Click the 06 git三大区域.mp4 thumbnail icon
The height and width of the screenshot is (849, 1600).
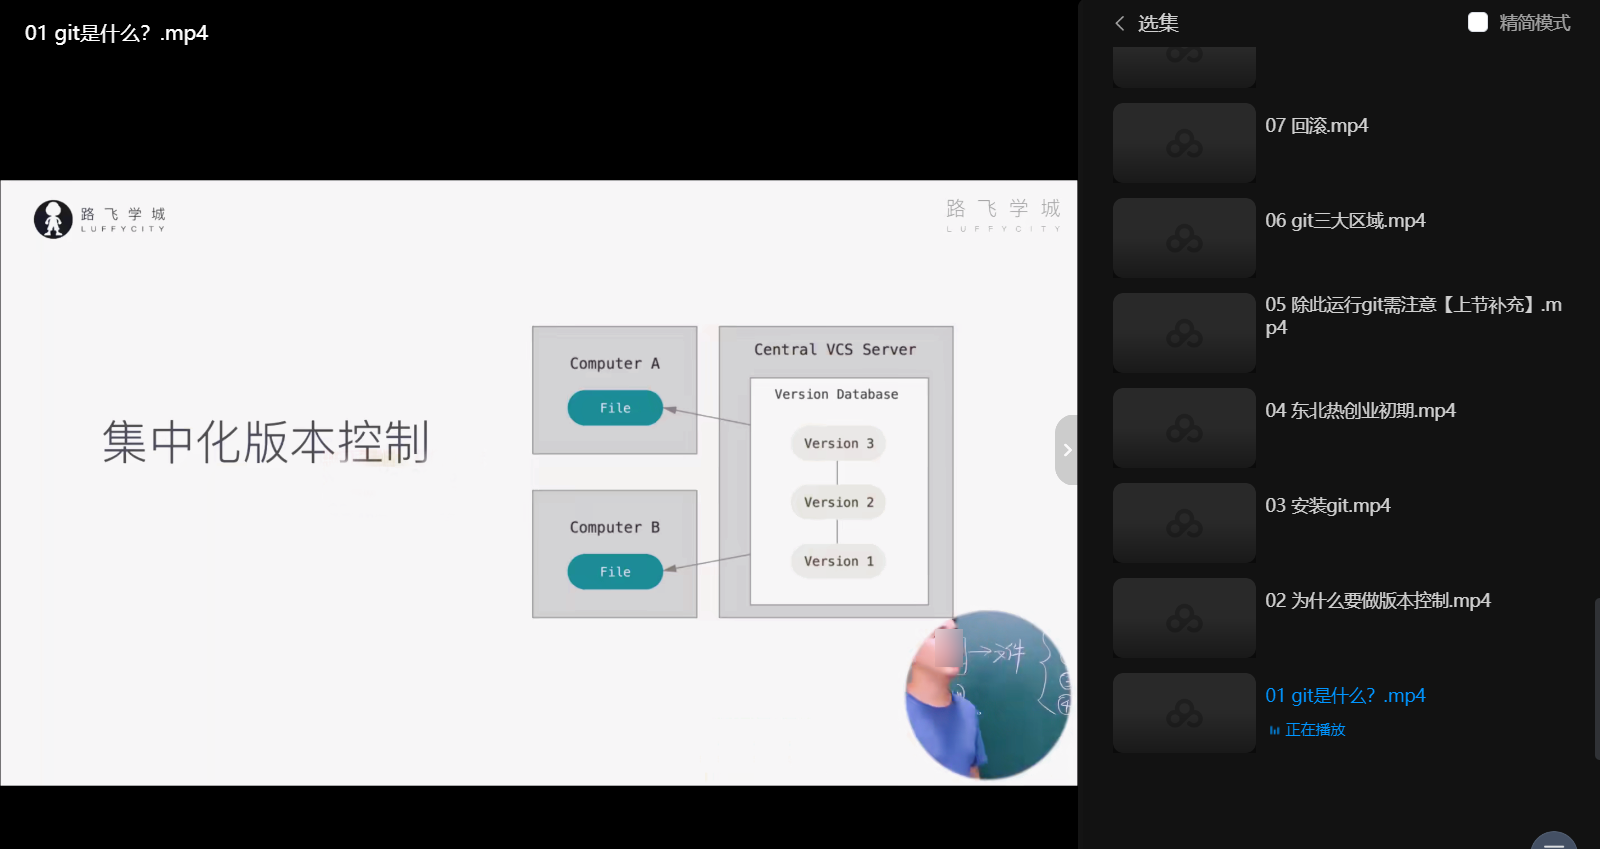1184,238
